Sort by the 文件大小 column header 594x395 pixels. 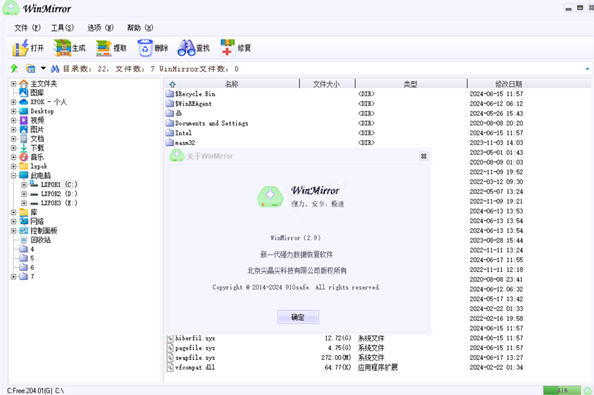coord(327,84)
